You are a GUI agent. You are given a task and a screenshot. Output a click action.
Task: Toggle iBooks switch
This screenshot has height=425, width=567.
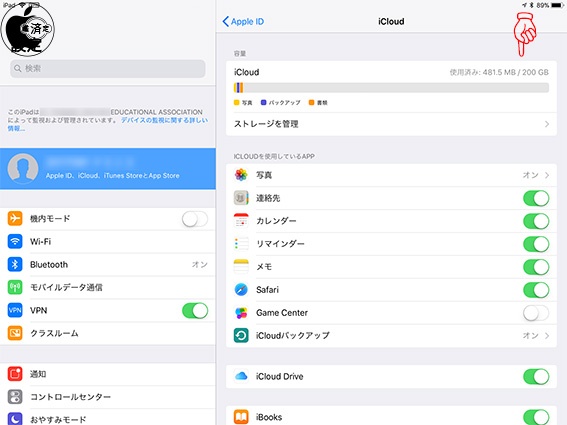(536, 417)
